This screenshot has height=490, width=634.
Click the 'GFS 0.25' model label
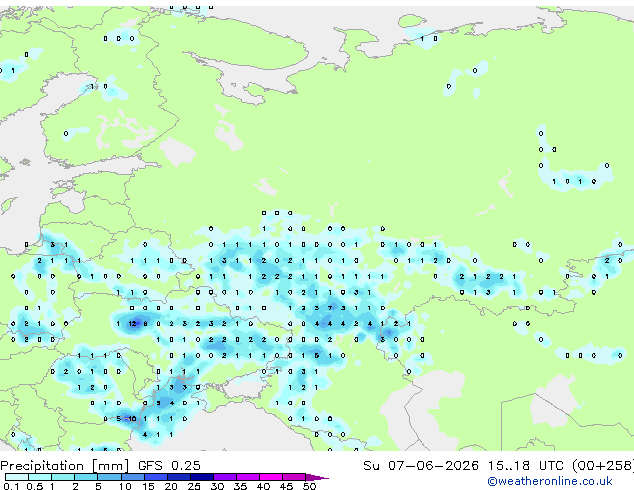169,466
